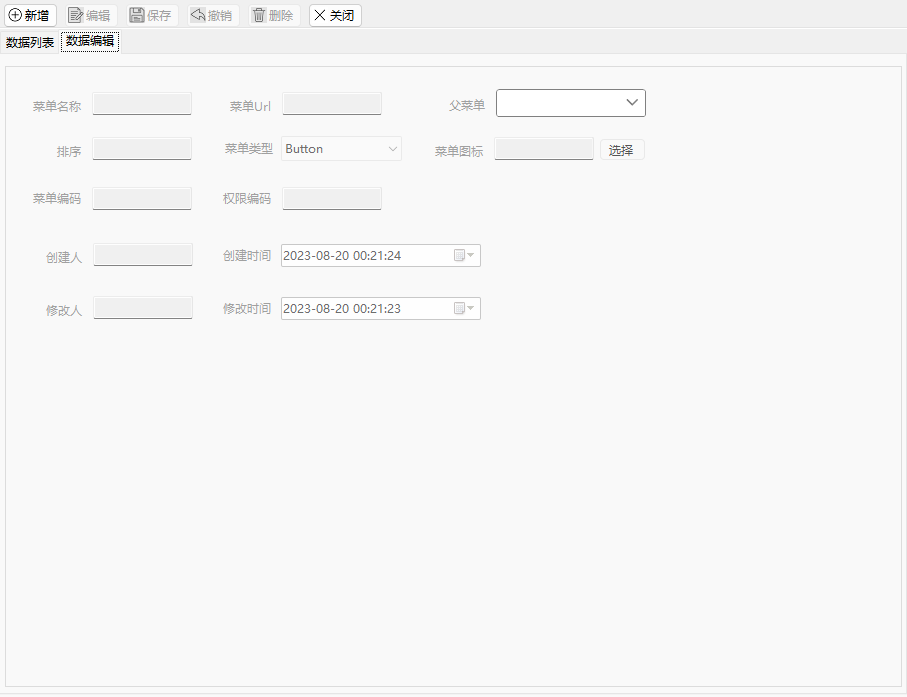Select the 数据编辑 tab
The width and height of the screenshot is (907, 697).
click(90, 42)
